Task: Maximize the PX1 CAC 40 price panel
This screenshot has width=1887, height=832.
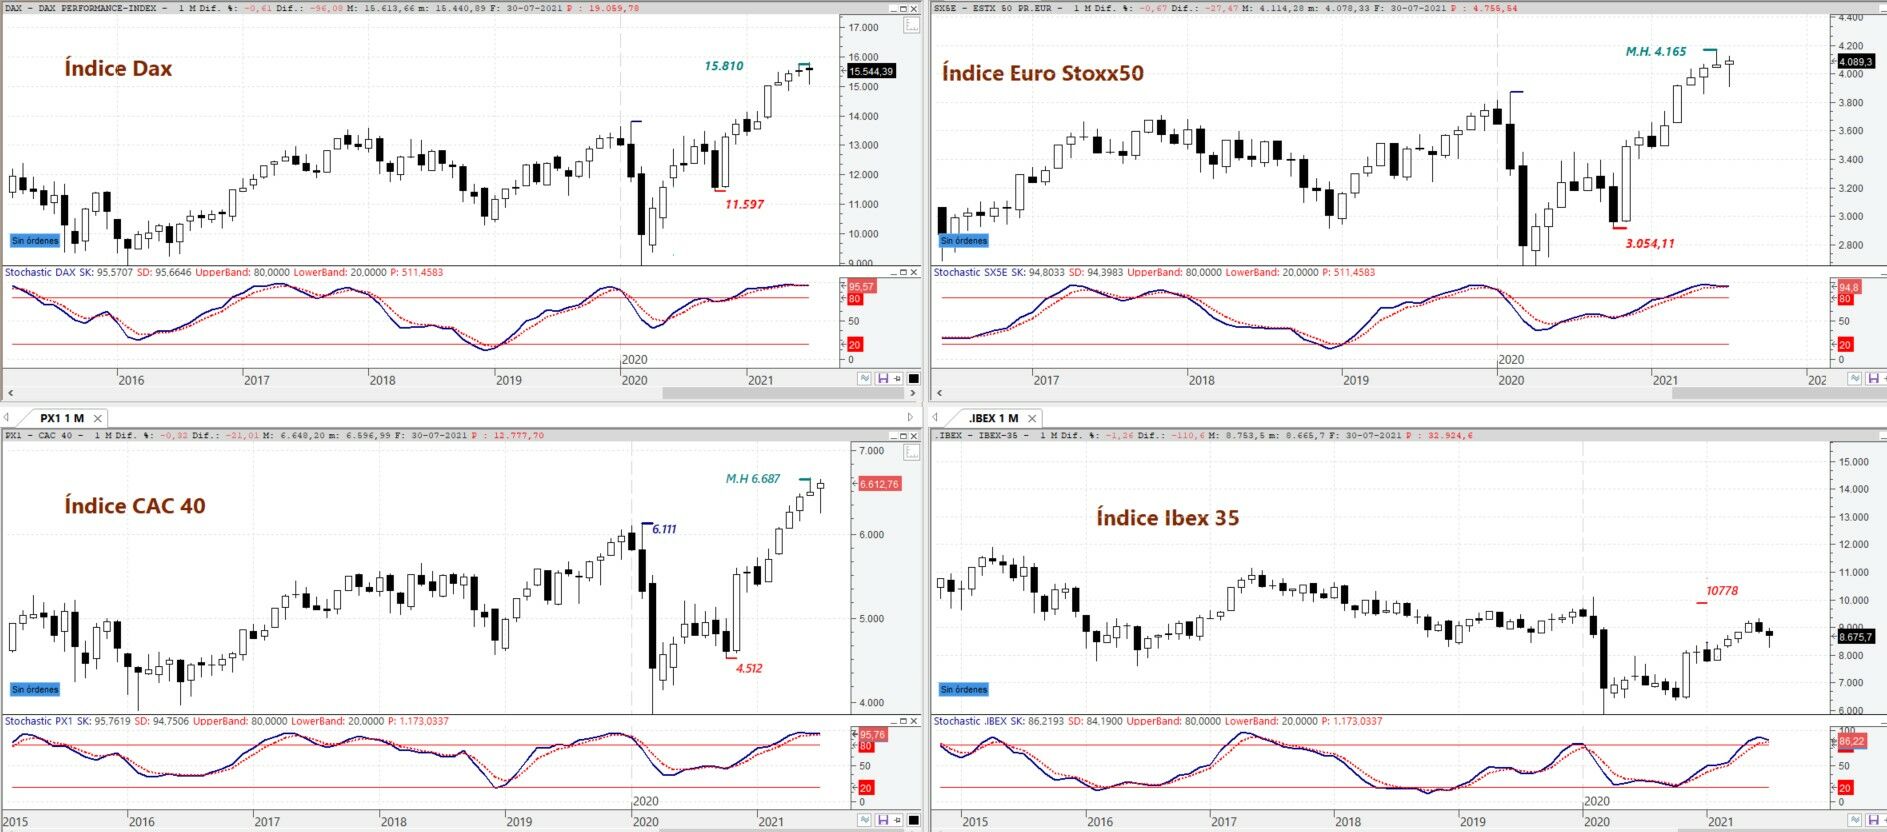Action: 903,436
